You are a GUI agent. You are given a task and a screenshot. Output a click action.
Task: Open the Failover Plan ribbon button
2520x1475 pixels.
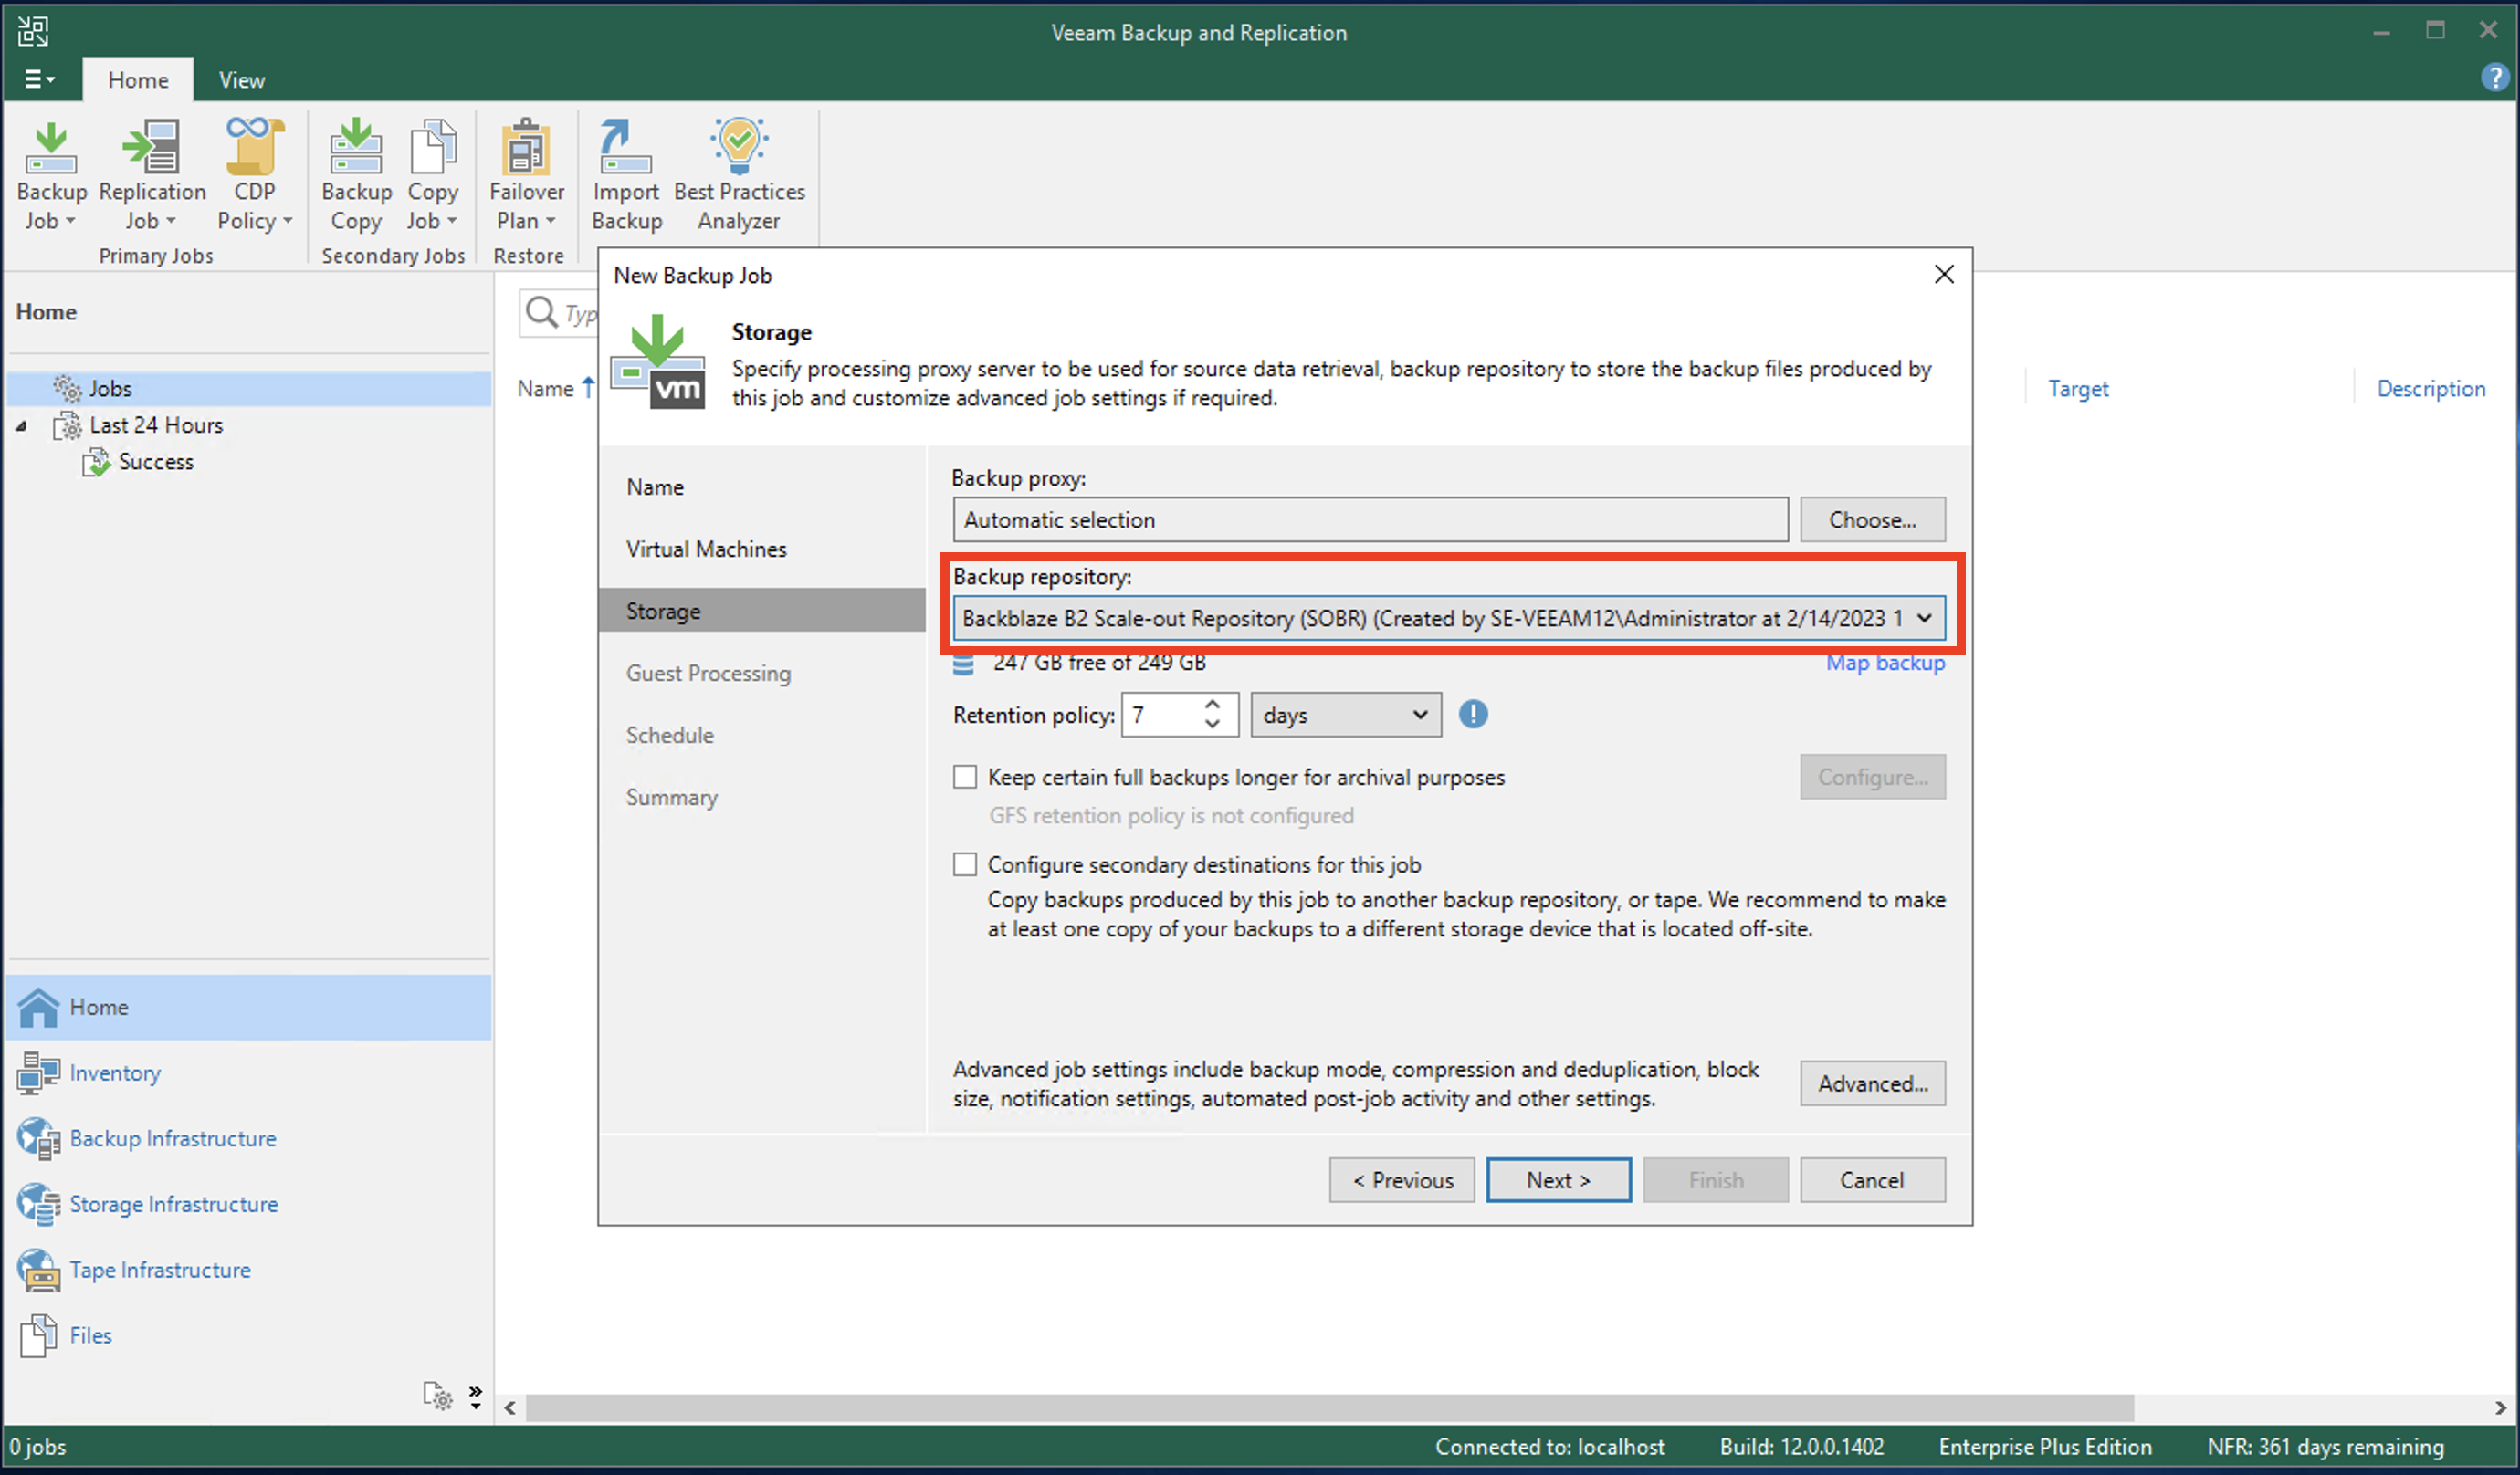click(x=526, y=176)
